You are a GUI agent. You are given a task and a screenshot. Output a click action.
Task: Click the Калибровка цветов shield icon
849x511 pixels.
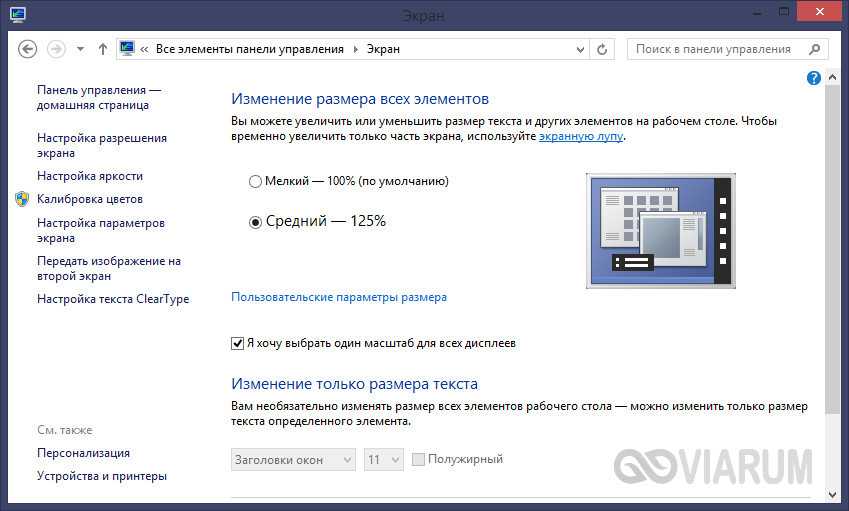click(22, 199)
